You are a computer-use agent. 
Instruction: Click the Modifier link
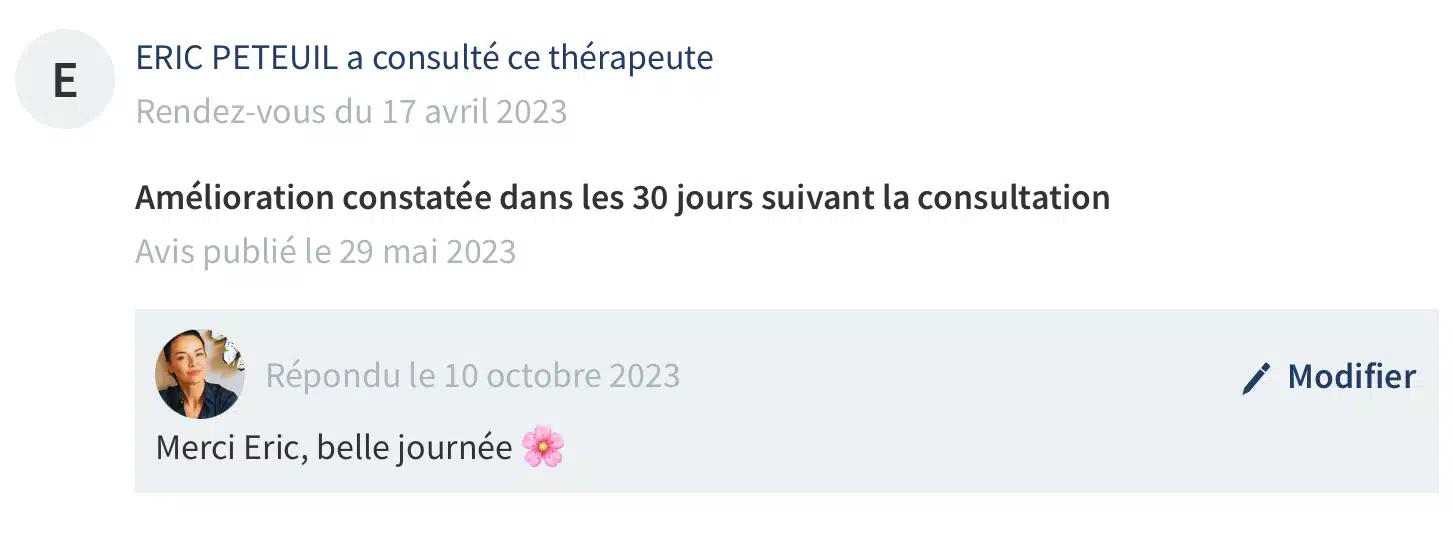tap(1352, 377)
